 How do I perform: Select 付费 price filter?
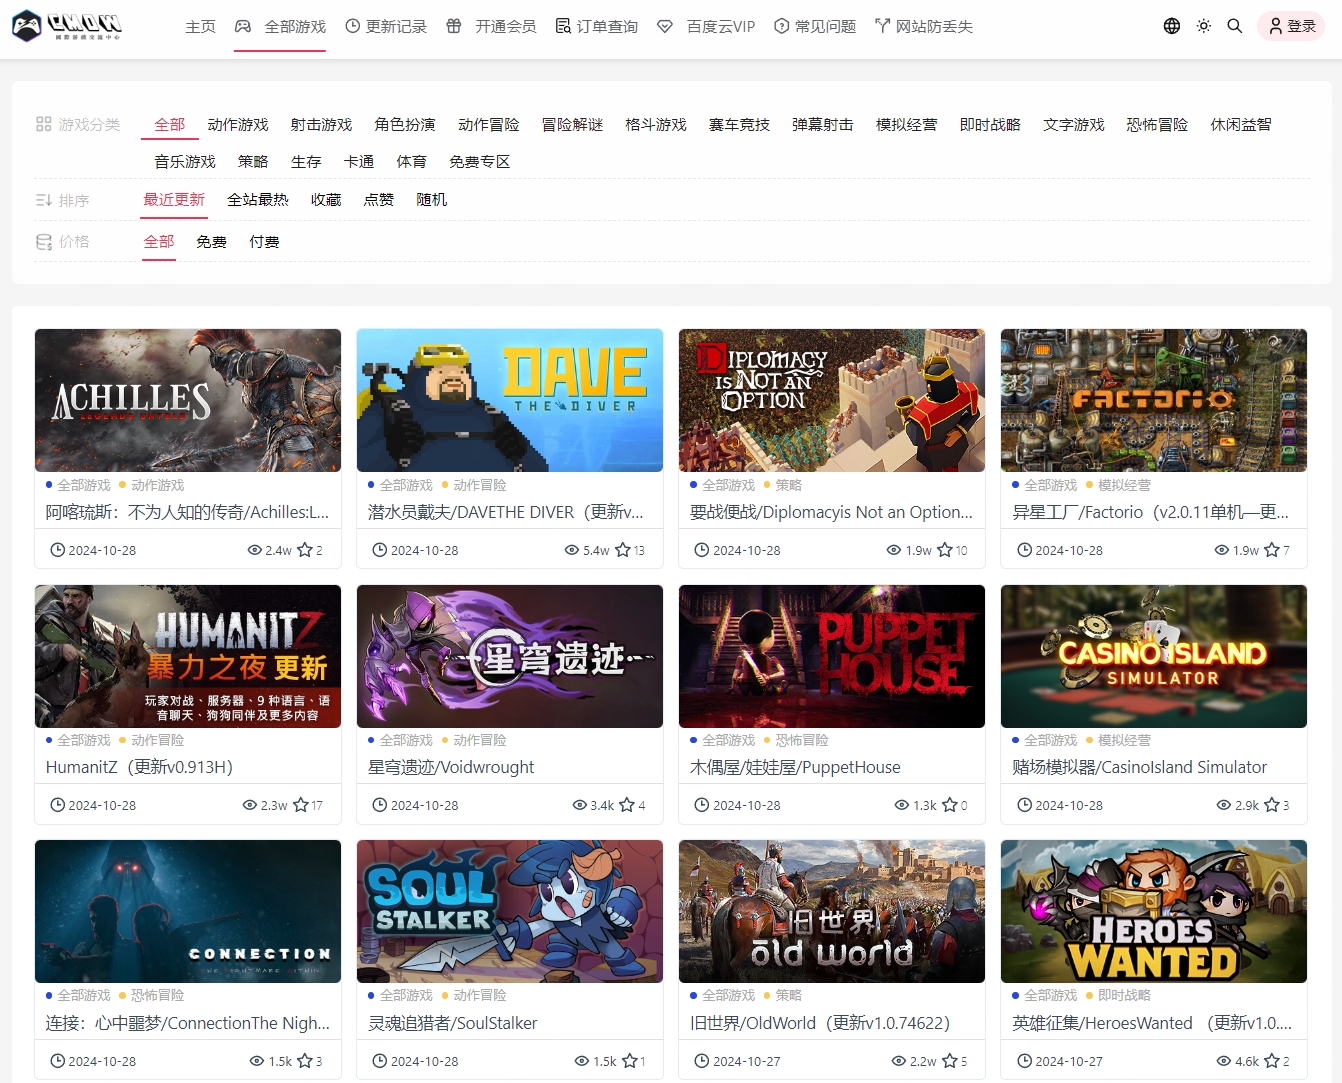tap(265, 241)
